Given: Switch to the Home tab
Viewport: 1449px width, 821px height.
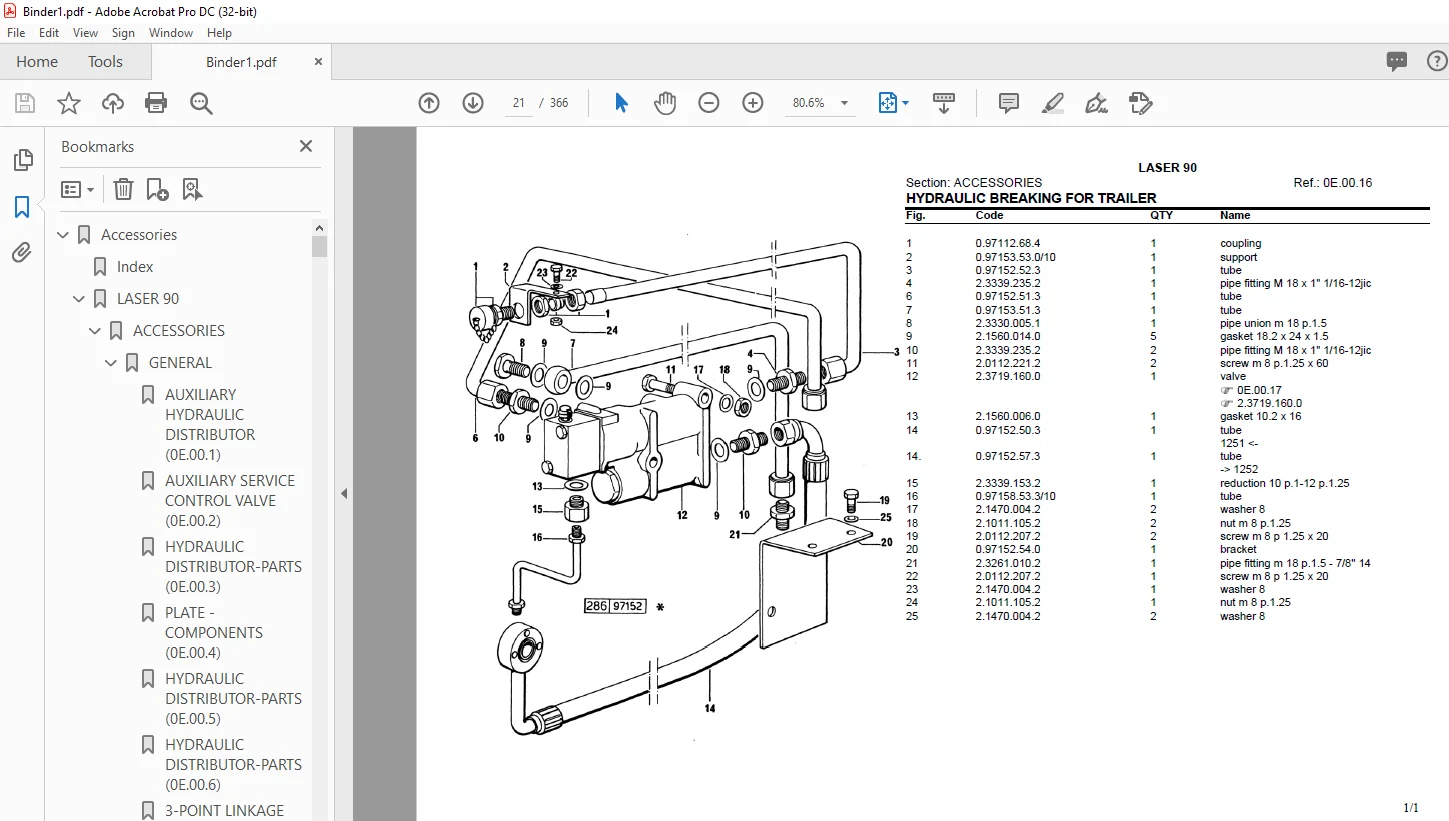Looking at the screenshot, I should click(x=37, y=62).
